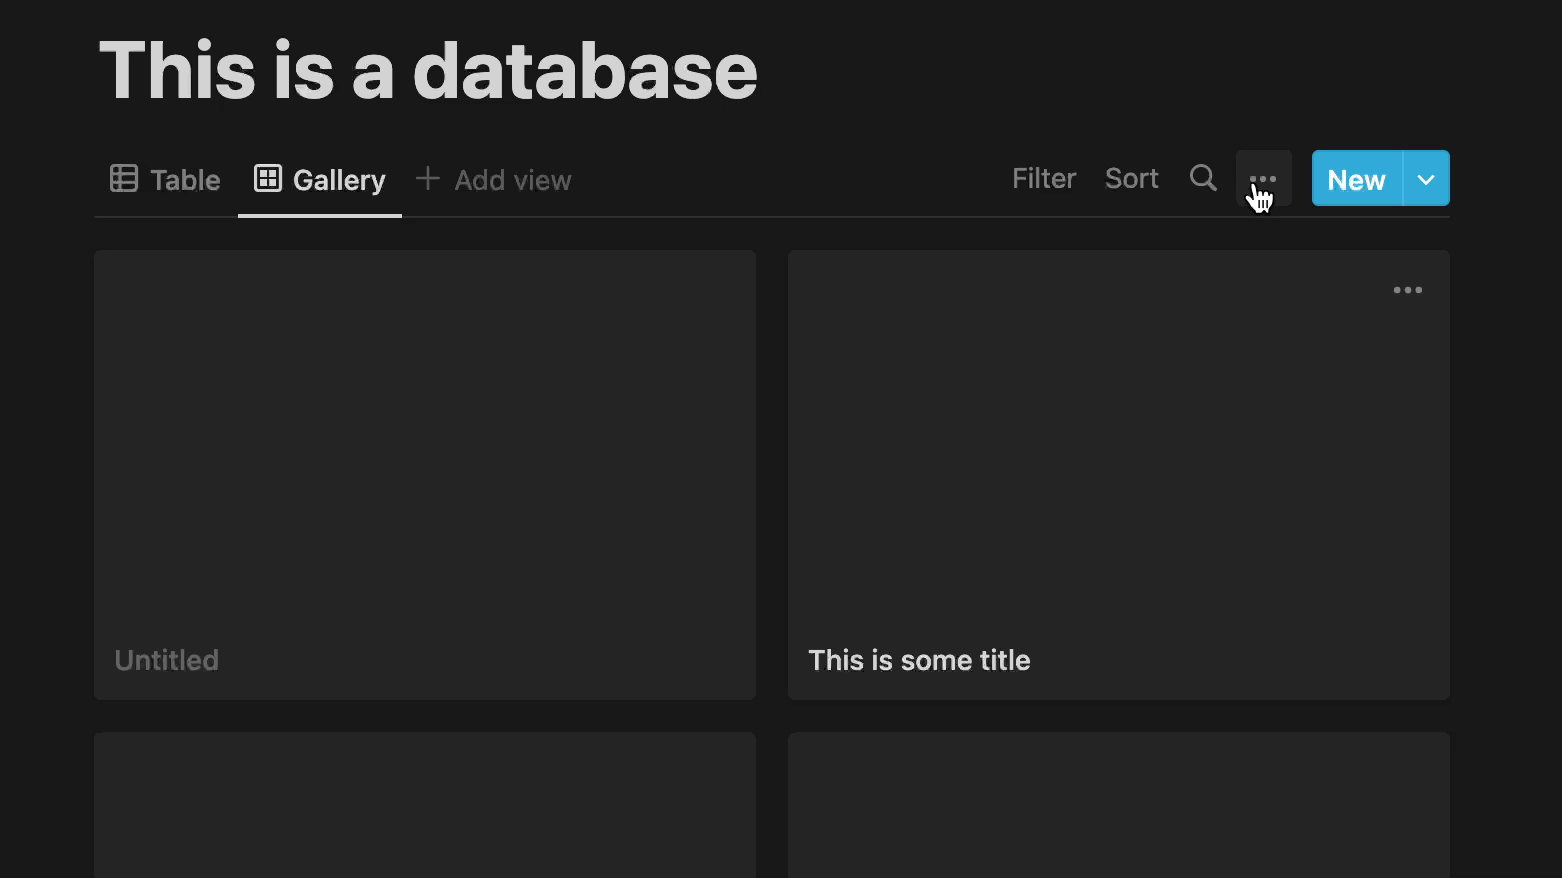Open the Untitled gallery card
Image resolution: width=1562 pixels, height=878 pixels.
(425, 475)
